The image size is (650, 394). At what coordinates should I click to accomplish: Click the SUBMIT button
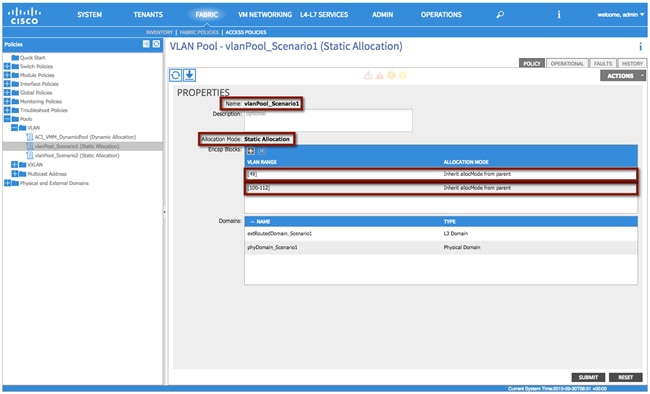(588, 377)
